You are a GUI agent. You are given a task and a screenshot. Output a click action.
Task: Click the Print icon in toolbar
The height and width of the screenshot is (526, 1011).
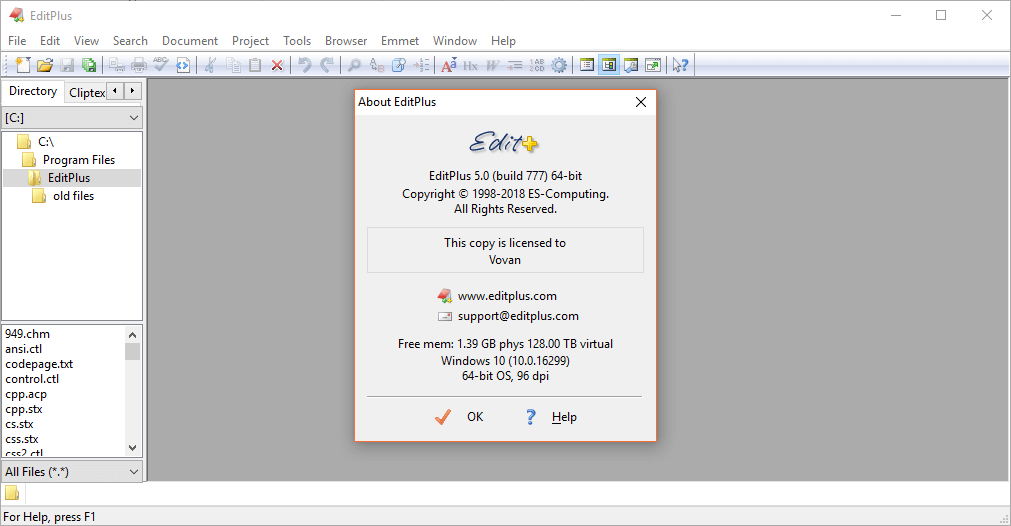pyautogui.click(x=139, y=64)
